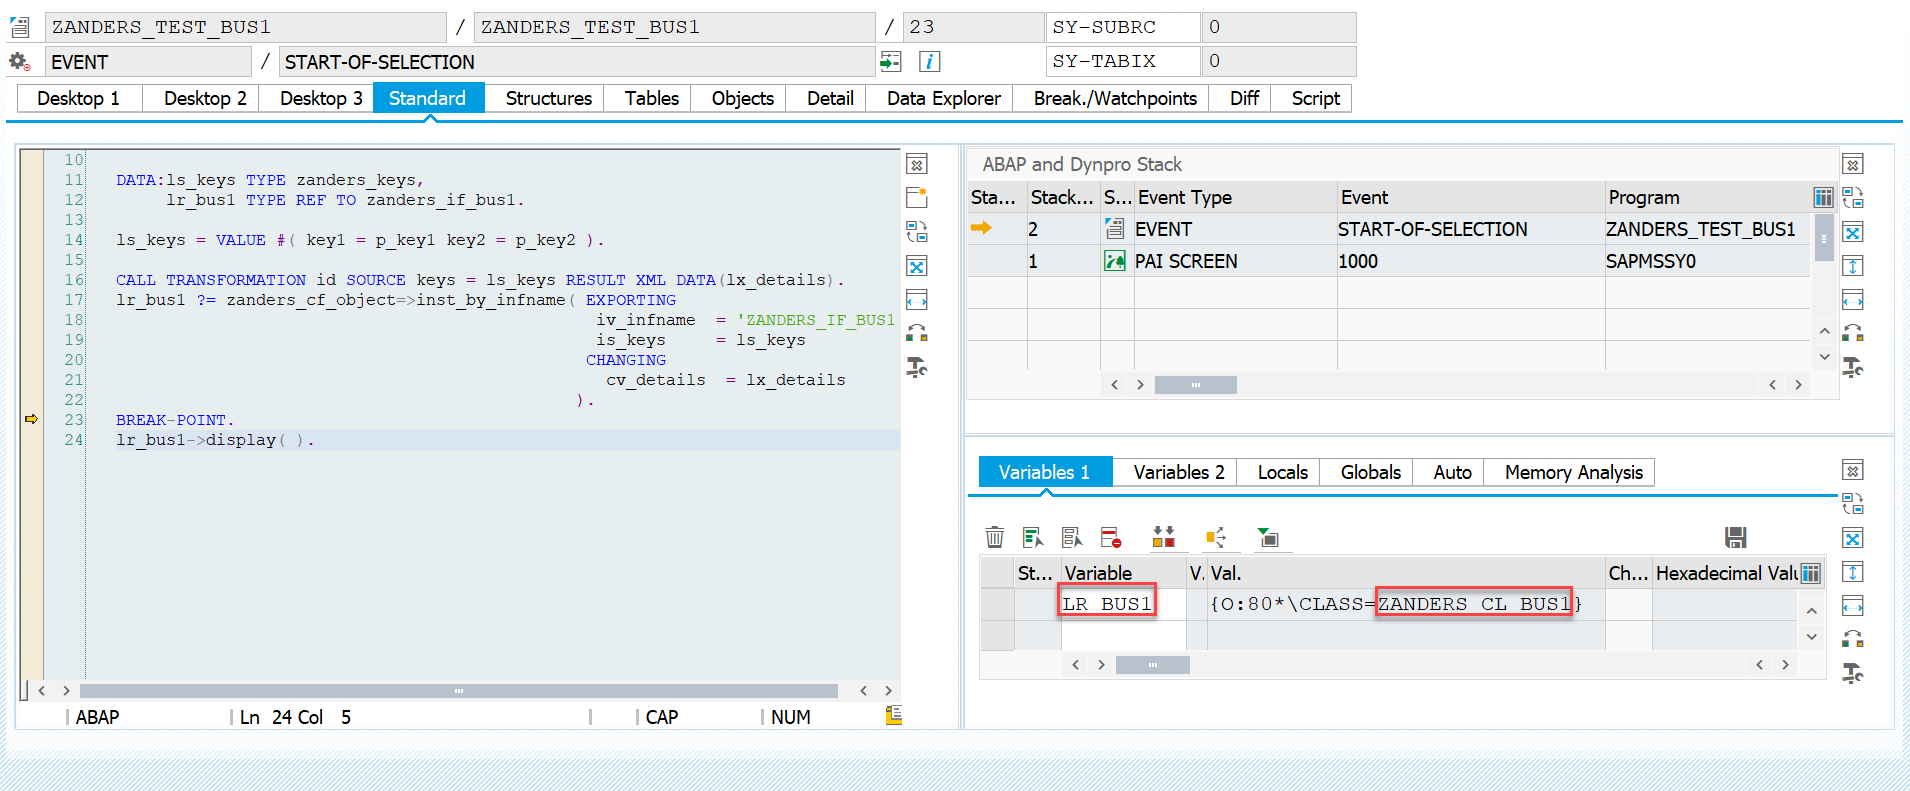Open tool services for Variables panel

(x=1853, y=673)
